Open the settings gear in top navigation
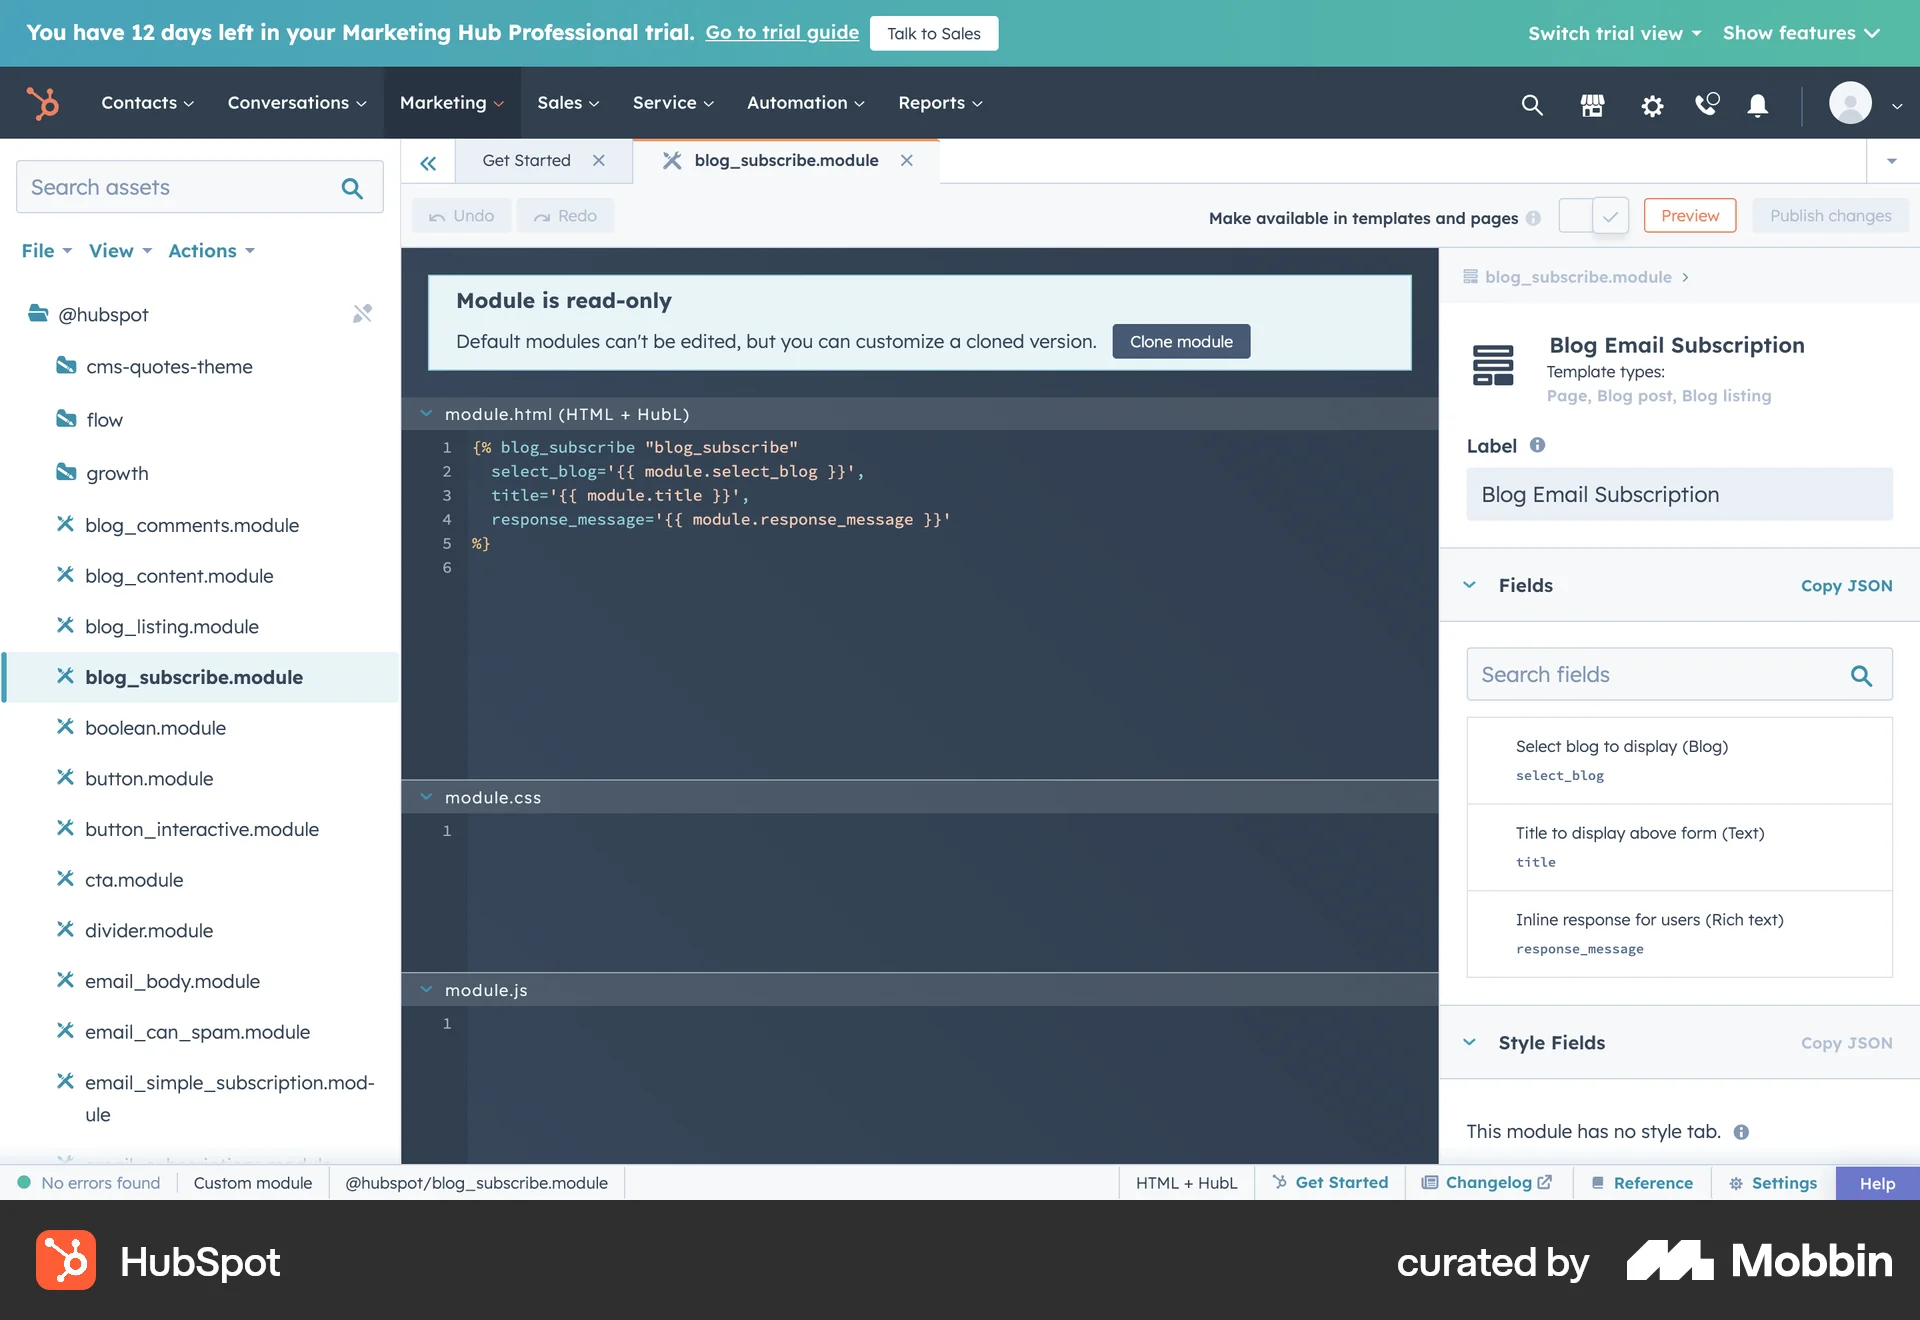 (1652, 104)
